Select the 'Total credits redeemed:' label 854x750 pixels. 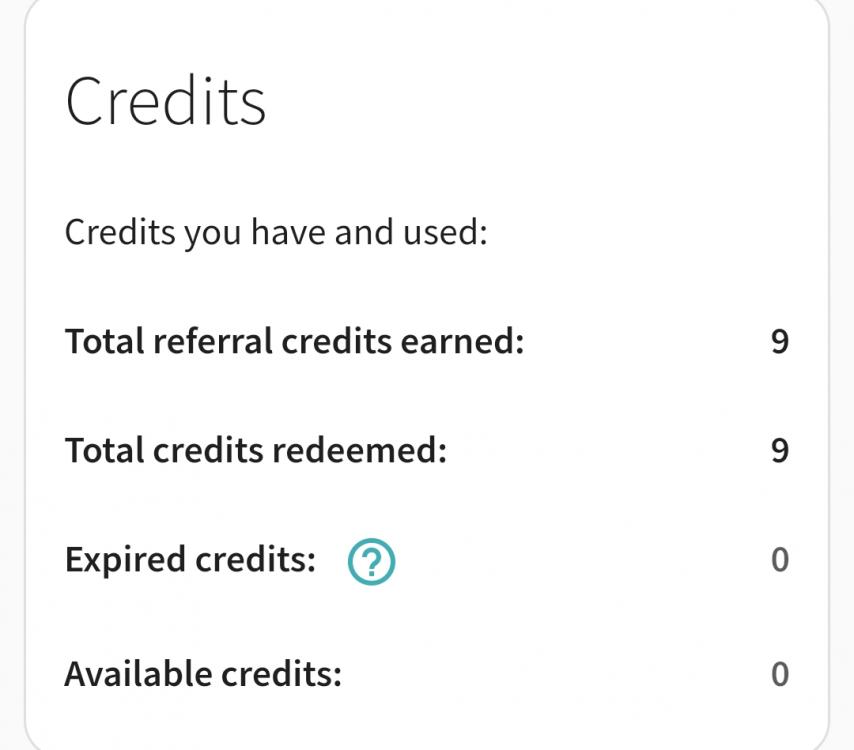pyautogui.click(x=255, y=451)
